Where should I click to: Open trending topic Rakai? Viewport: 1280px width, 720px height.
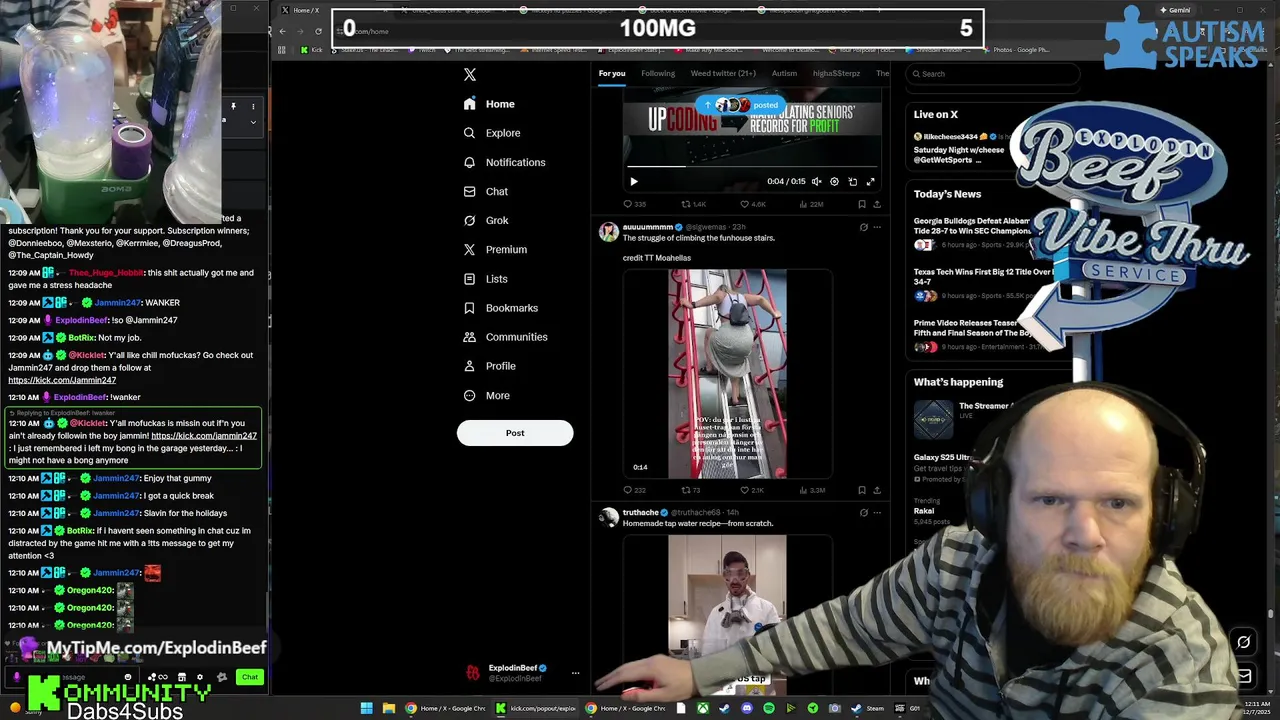click(924, 511)
